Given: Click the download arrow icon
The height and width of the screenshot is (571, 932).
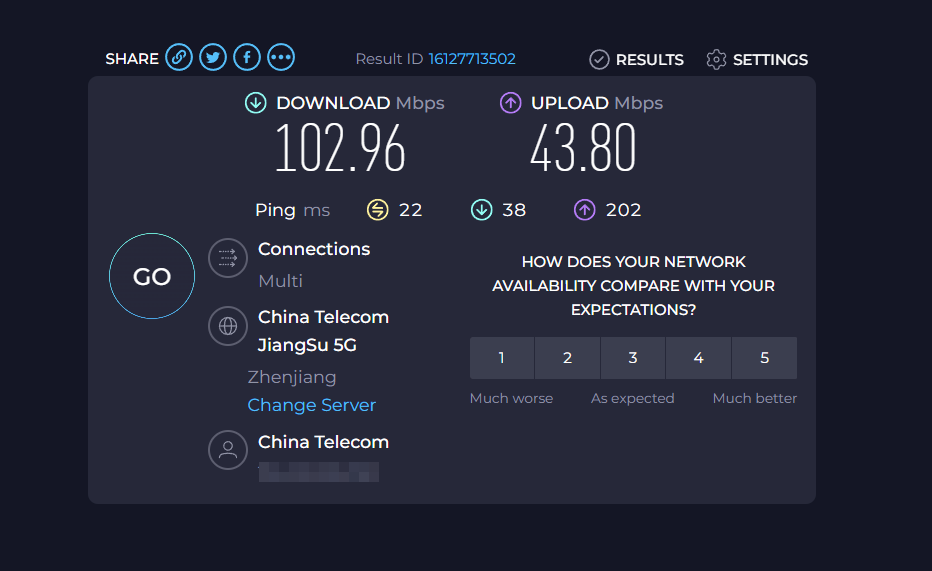Looking at the screenshot, I should (256, 103).
